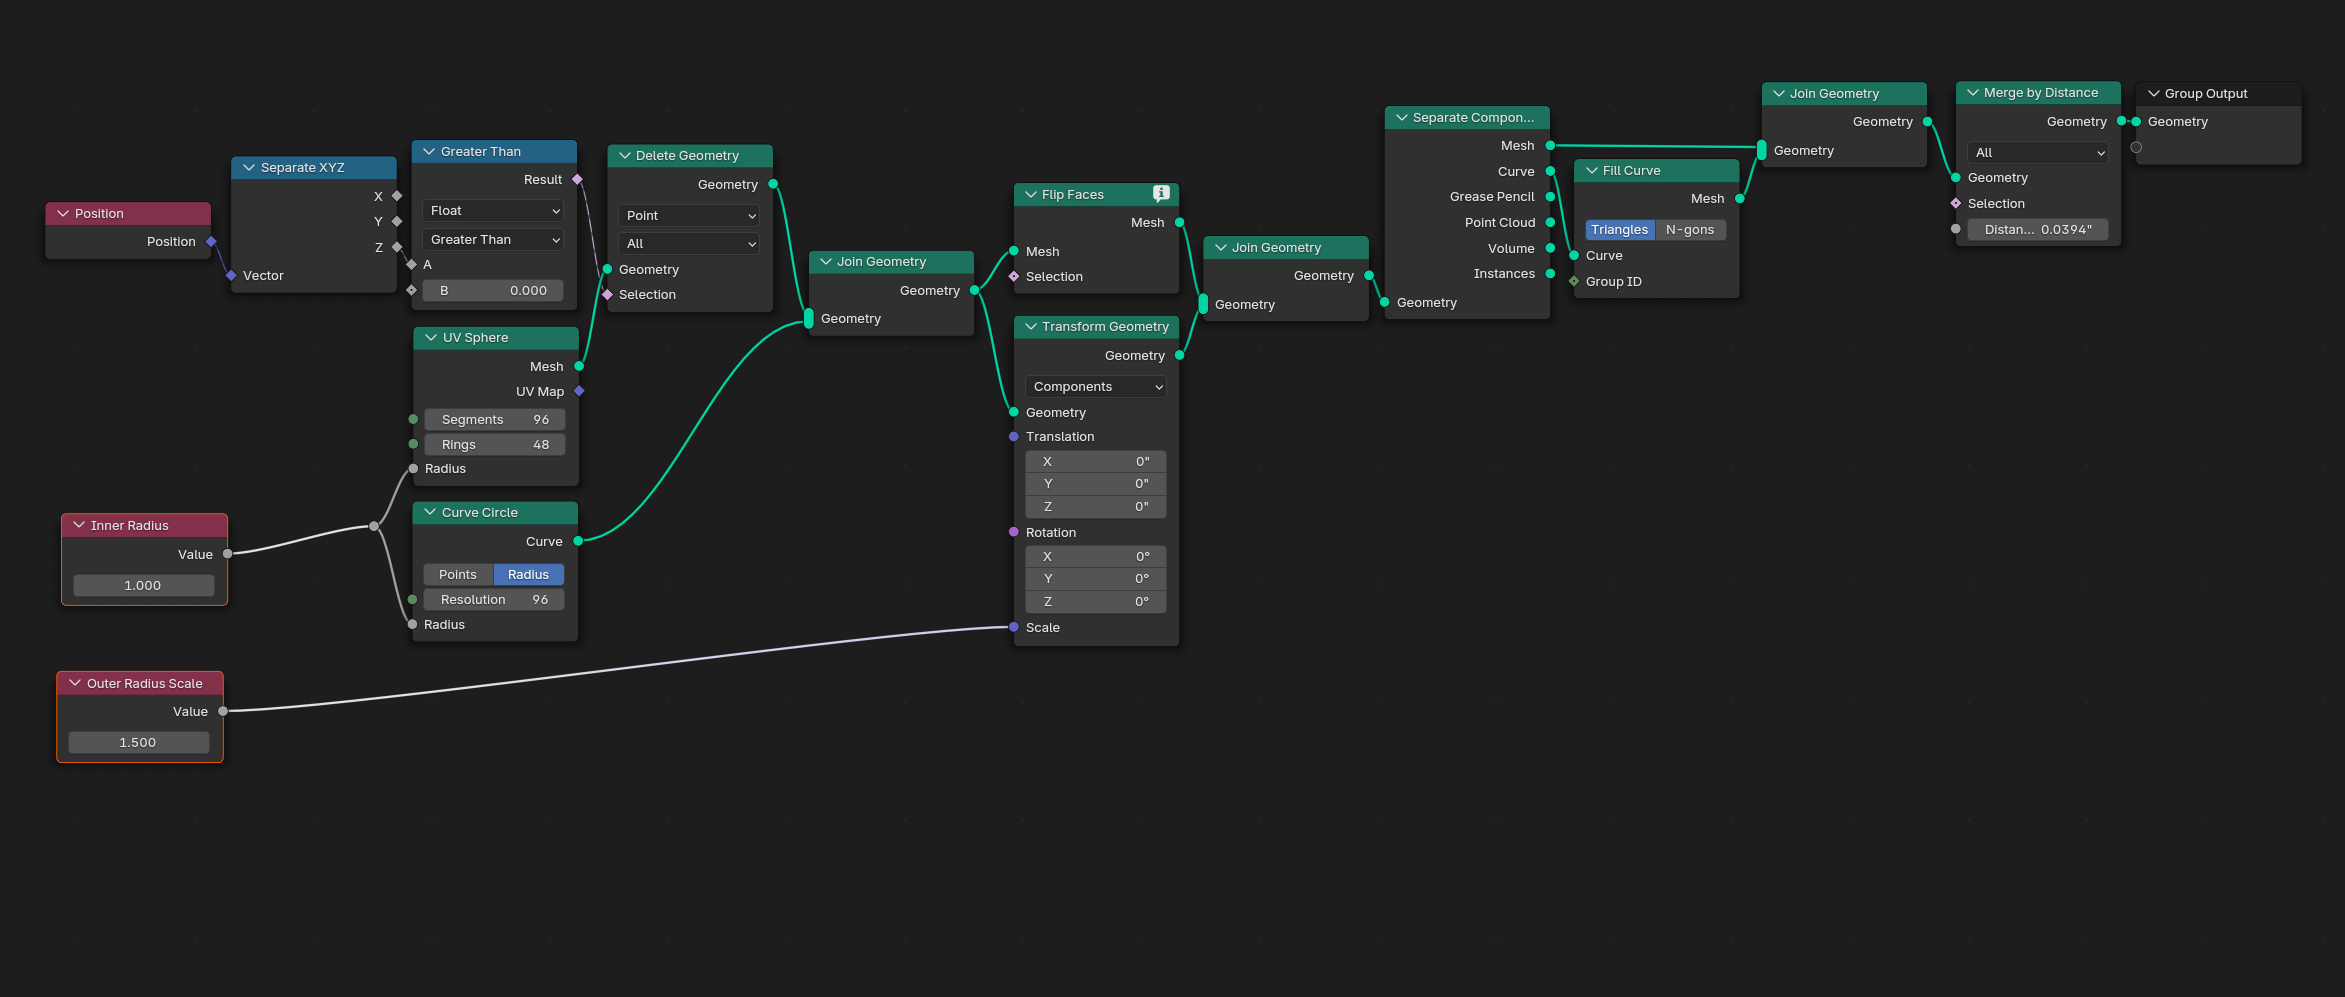Collapse the Greater Than node

point(429,151)
